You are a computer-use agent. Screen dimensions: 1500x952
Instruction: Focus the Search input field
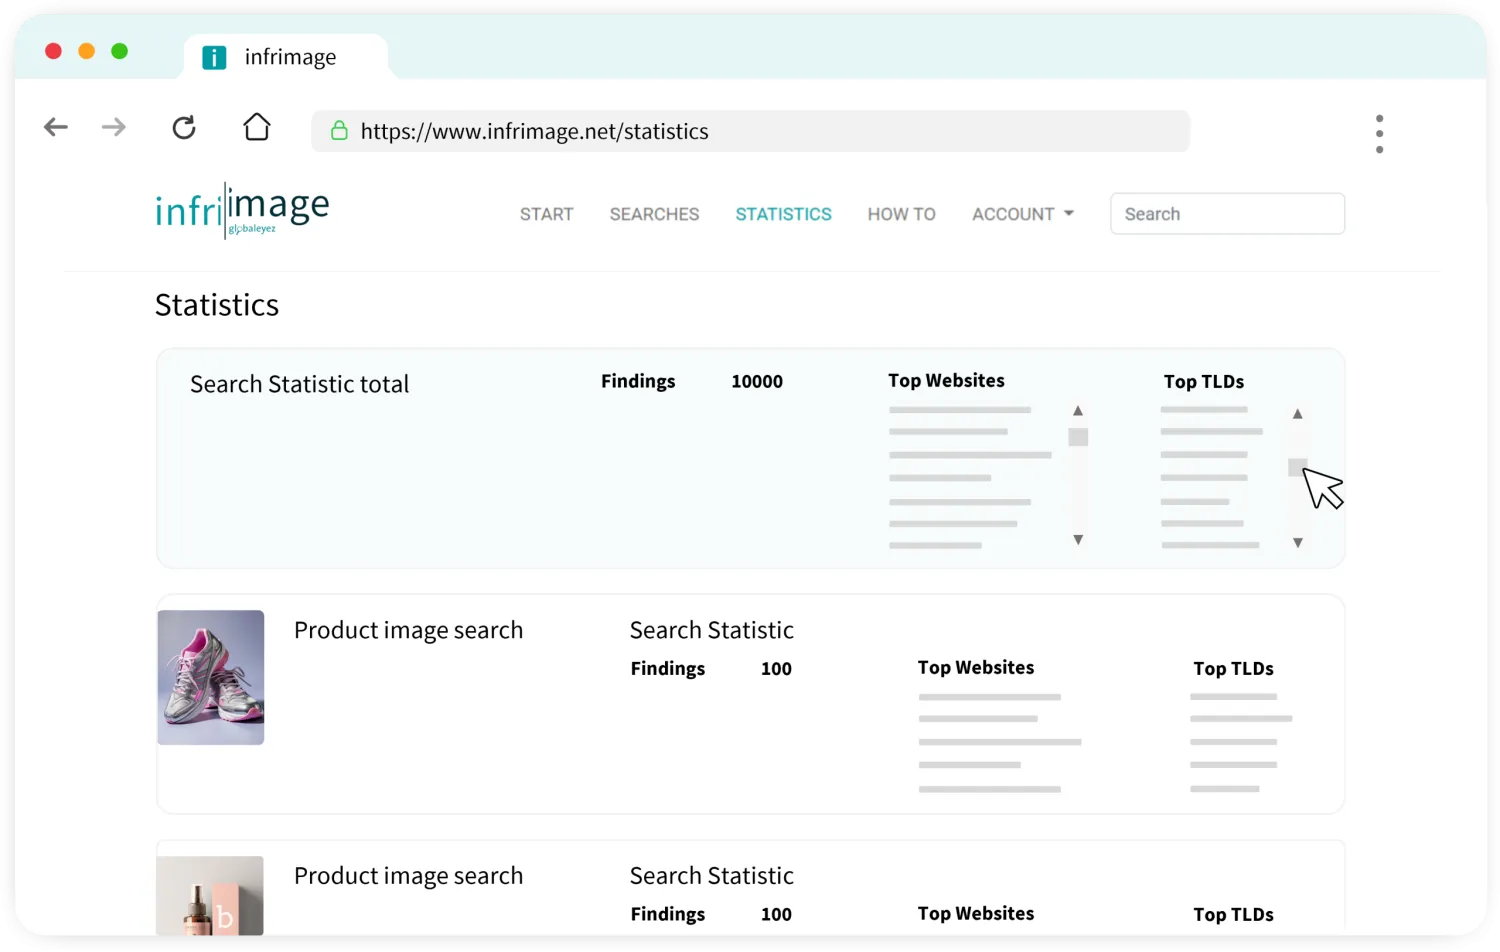1227,214
